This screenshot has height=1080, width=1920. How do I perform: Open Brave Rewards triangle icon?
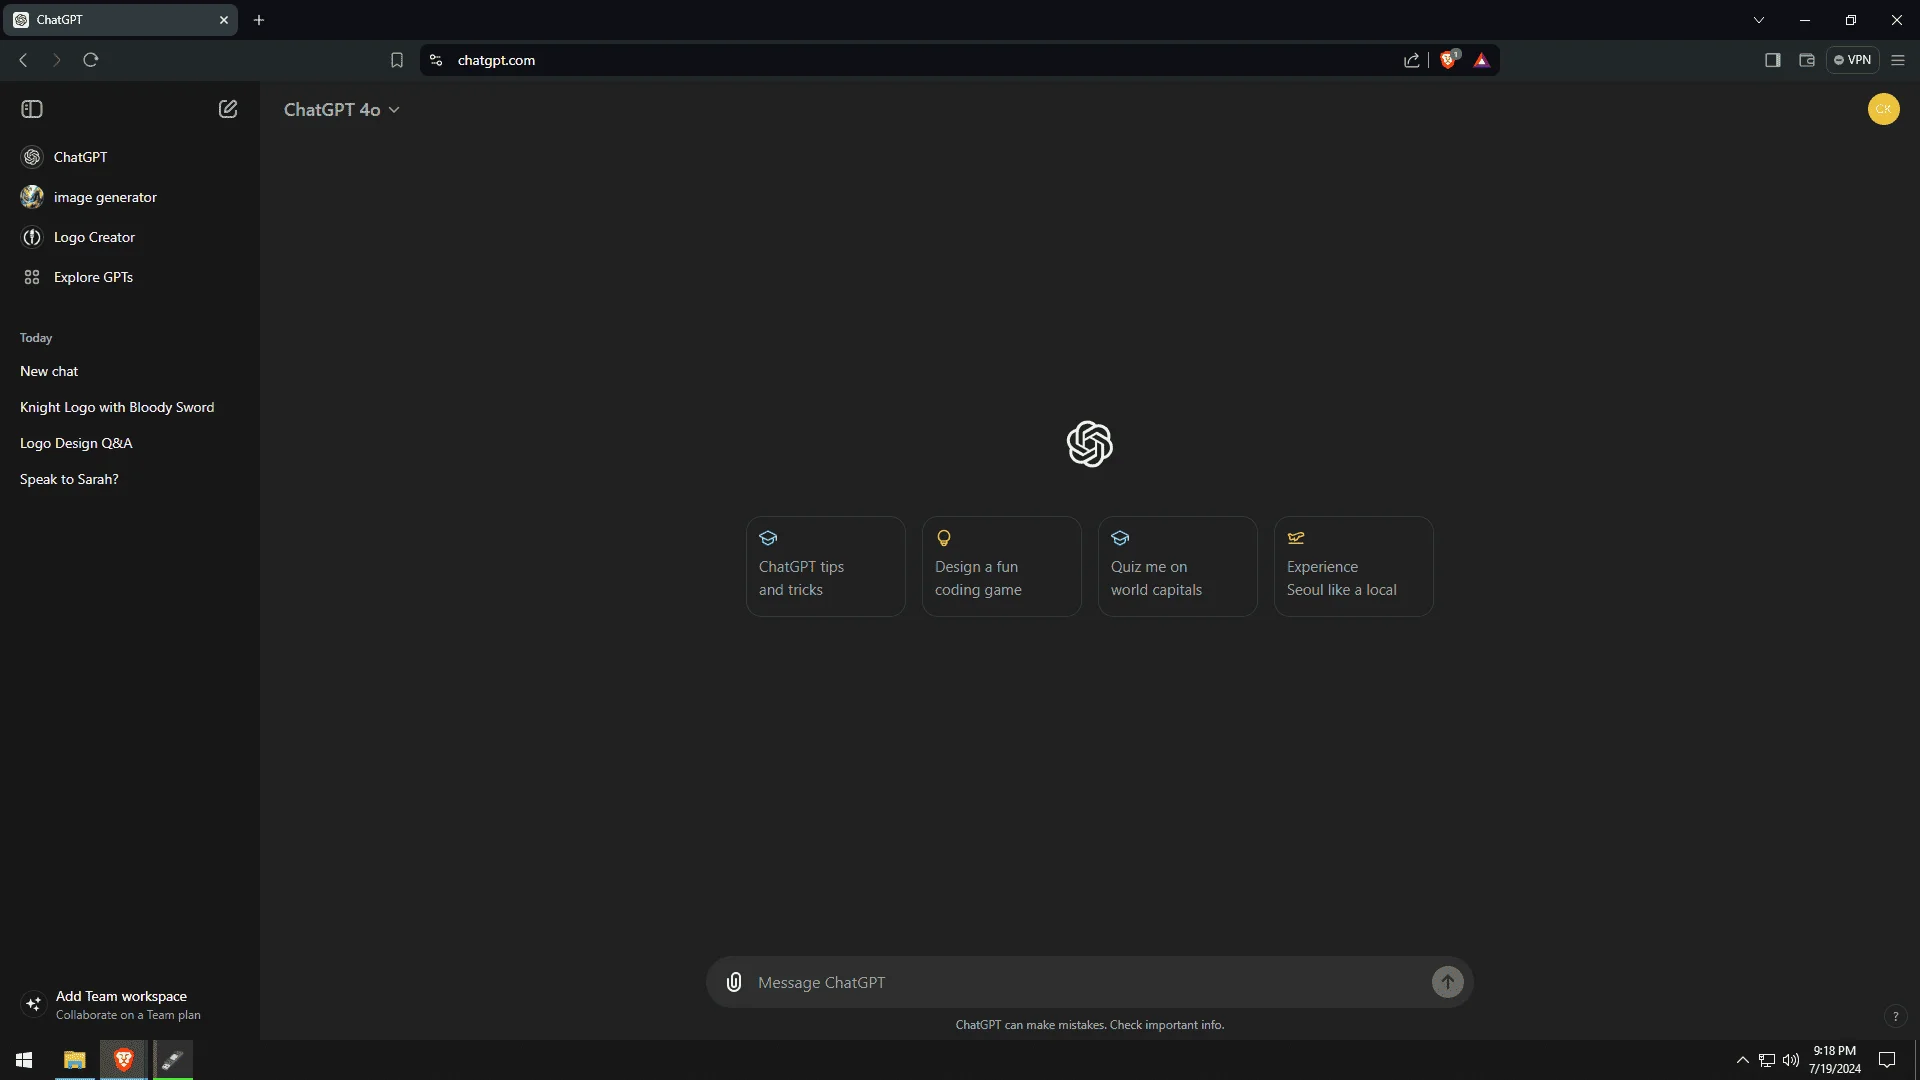click(x=1482, y=60)
